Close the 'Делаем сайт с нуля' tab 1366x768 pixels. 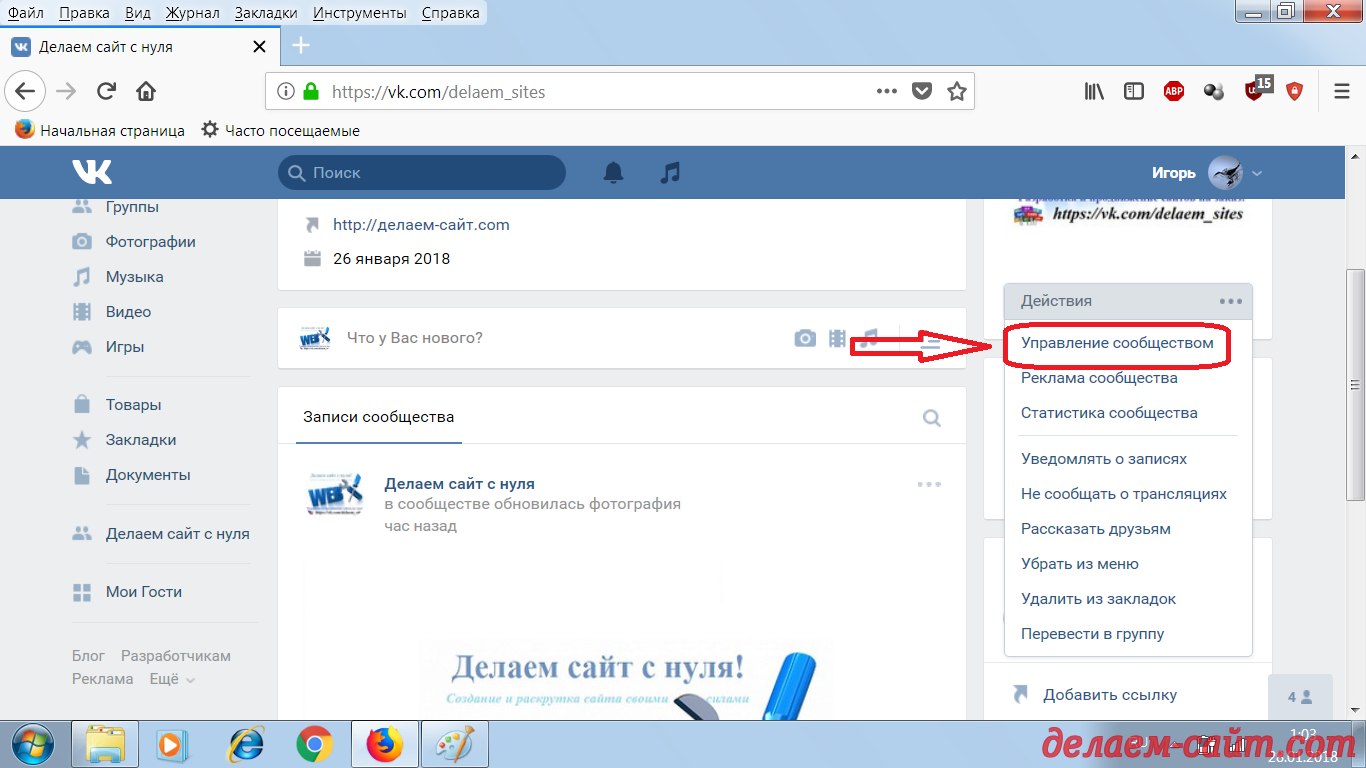click(x=260, y=46)
